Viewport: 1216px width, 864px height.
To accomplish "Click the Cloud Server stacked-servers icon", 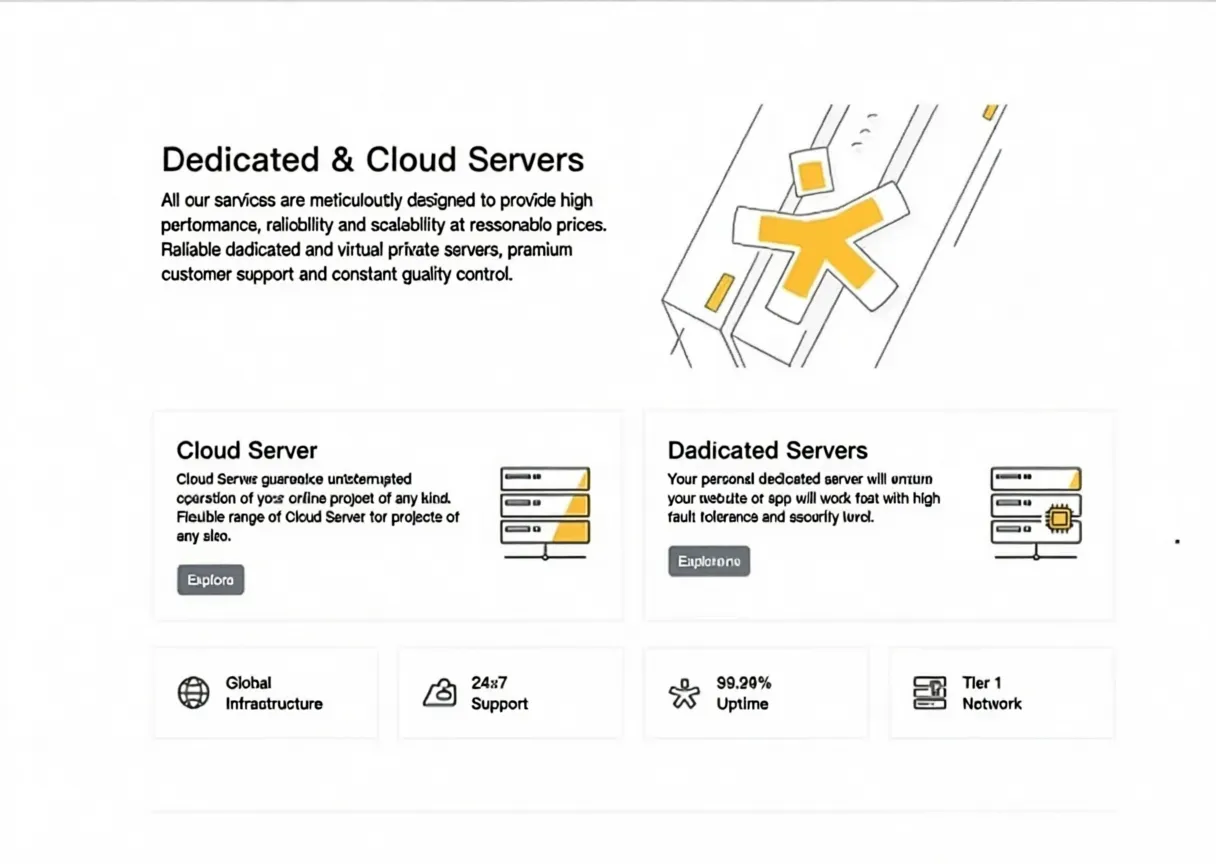I will coord(545,512).
